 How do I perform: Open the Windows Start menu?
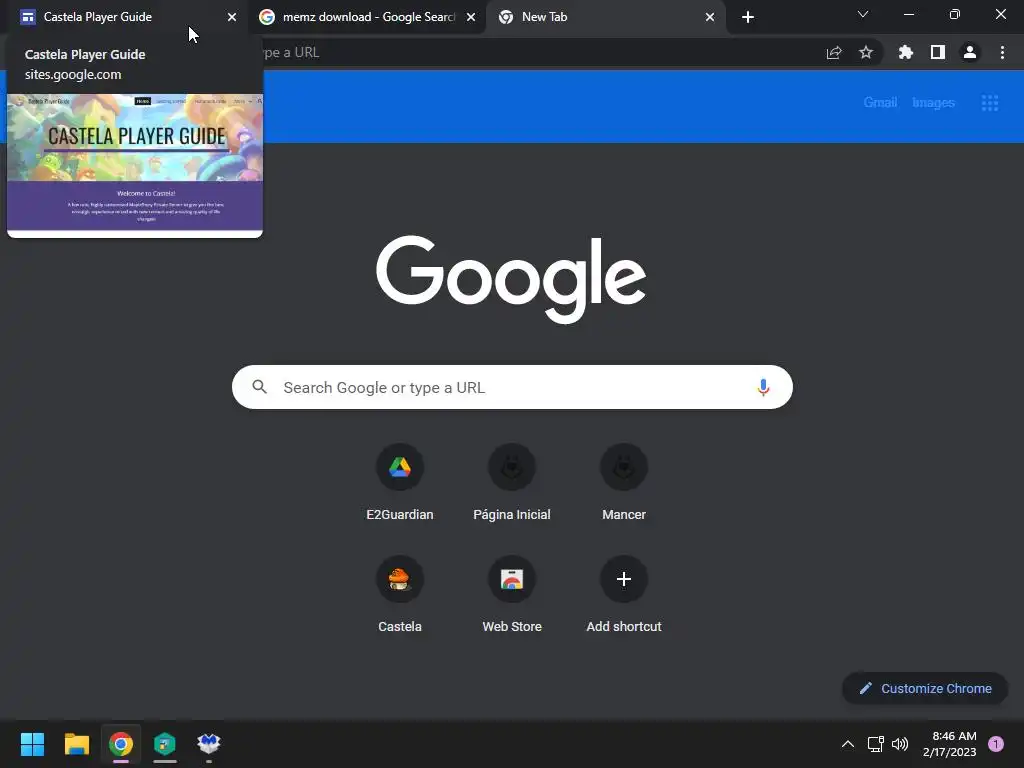point(32,744)
